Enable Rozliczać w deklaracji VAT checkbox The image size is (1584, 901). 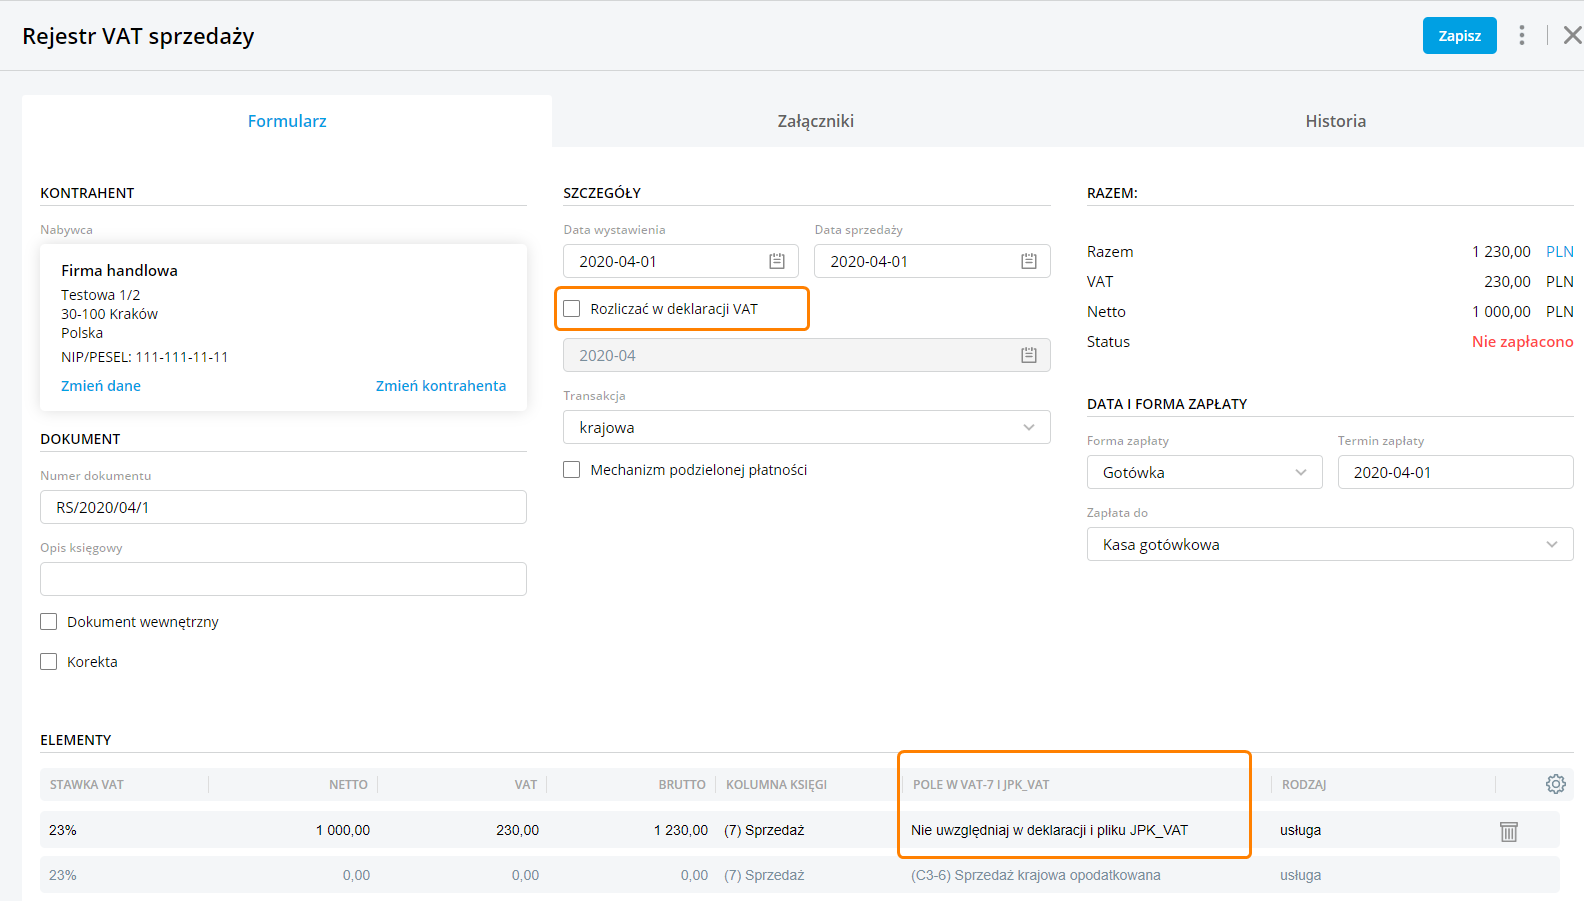(x=572, y=309)
